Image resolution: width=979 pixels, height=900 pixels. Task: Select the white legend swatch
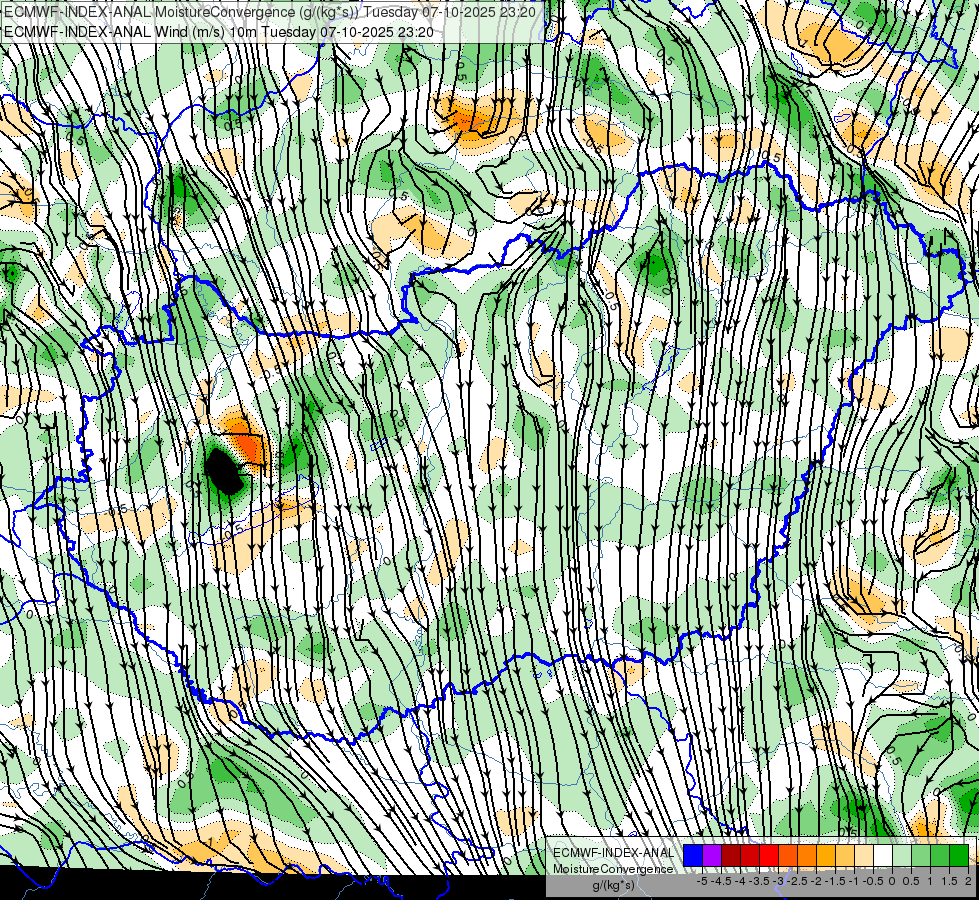[x=883, y=856]
